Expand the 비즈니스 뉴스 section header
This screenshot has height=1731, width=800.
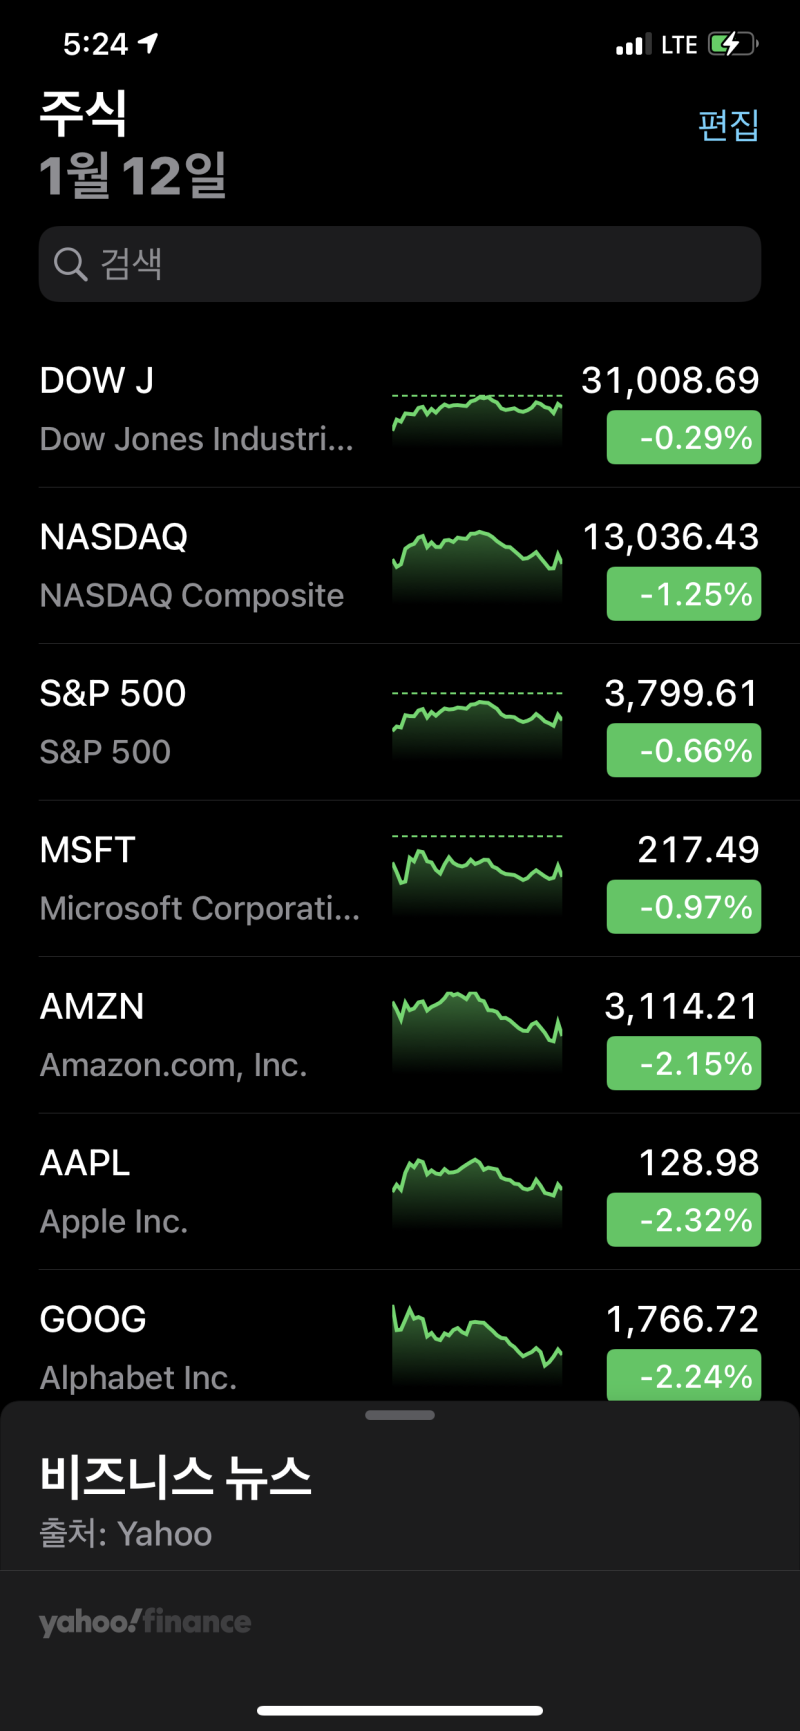pyautogui.click(x=176, y=1477)
